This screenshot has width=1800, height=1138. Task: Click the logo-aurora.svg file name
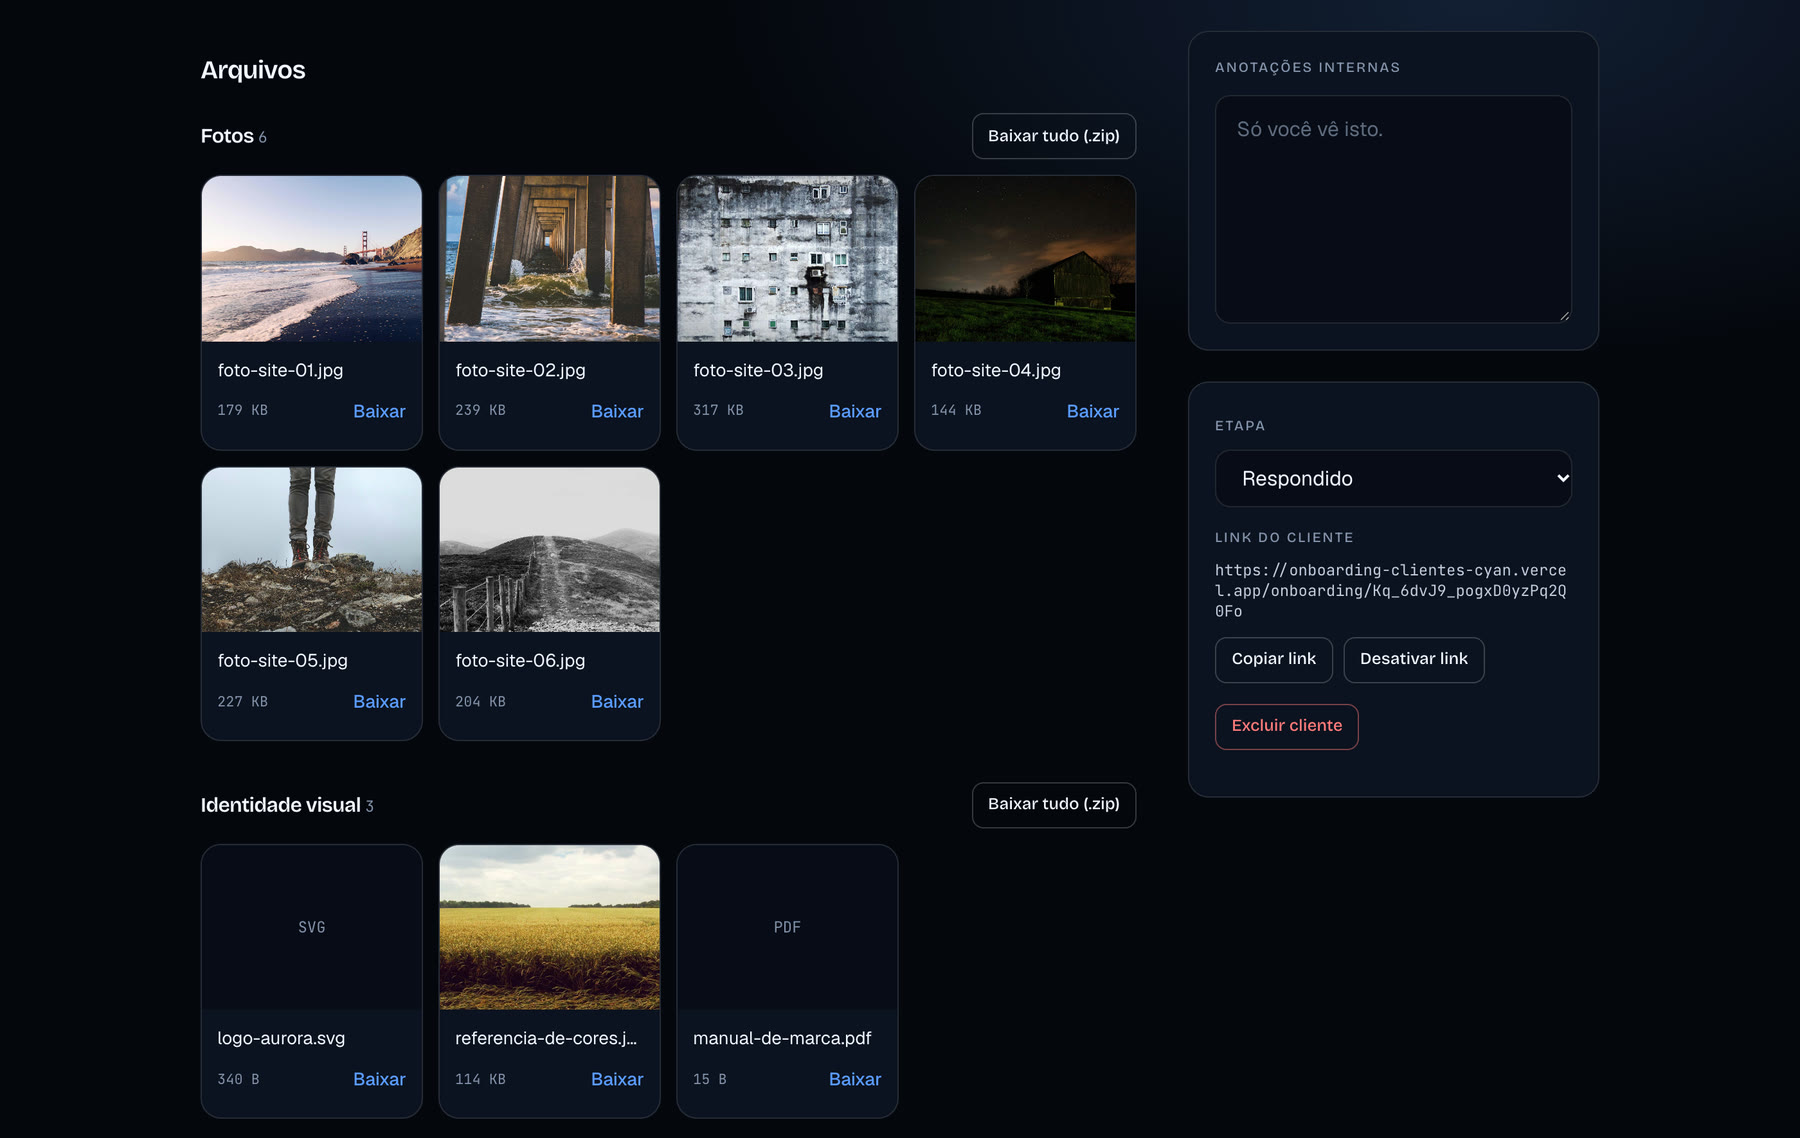tap(281, 1039)
